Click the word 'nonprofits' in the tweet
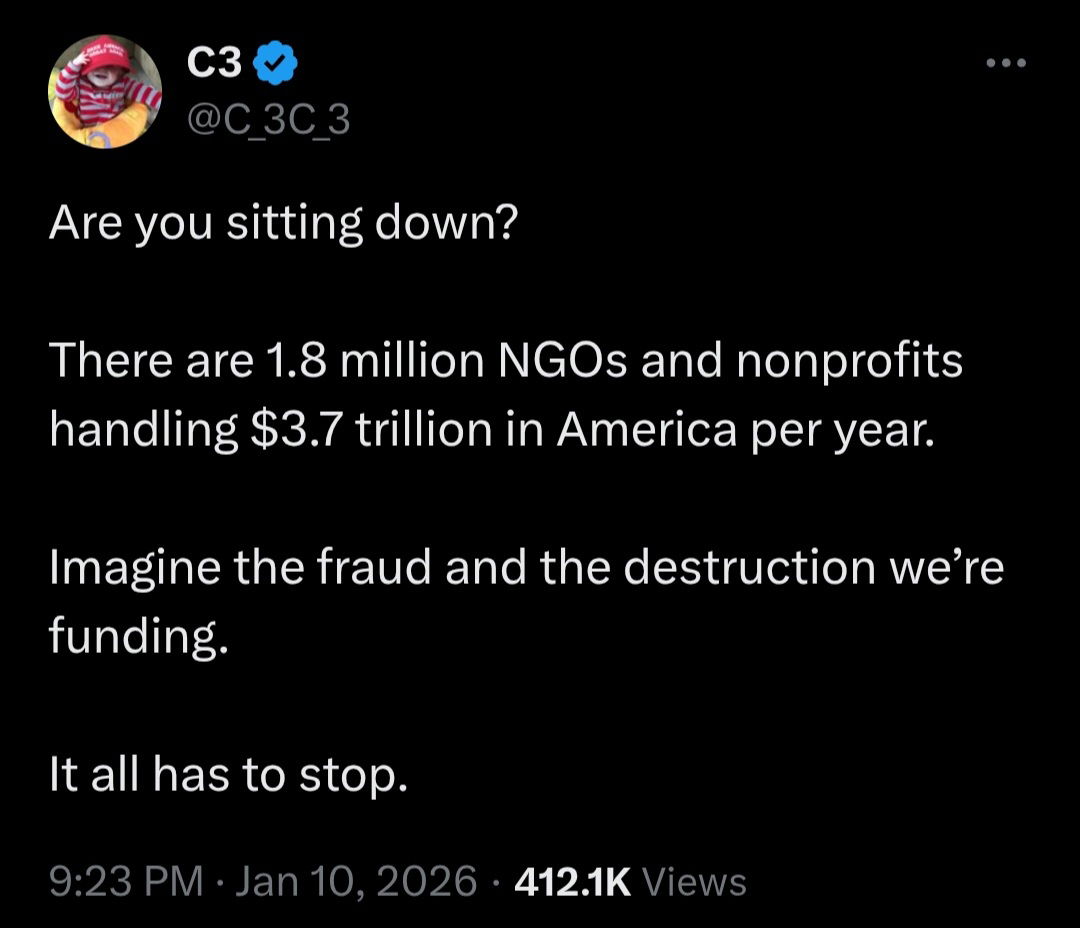1080x928 pixels. pos(850,361)
